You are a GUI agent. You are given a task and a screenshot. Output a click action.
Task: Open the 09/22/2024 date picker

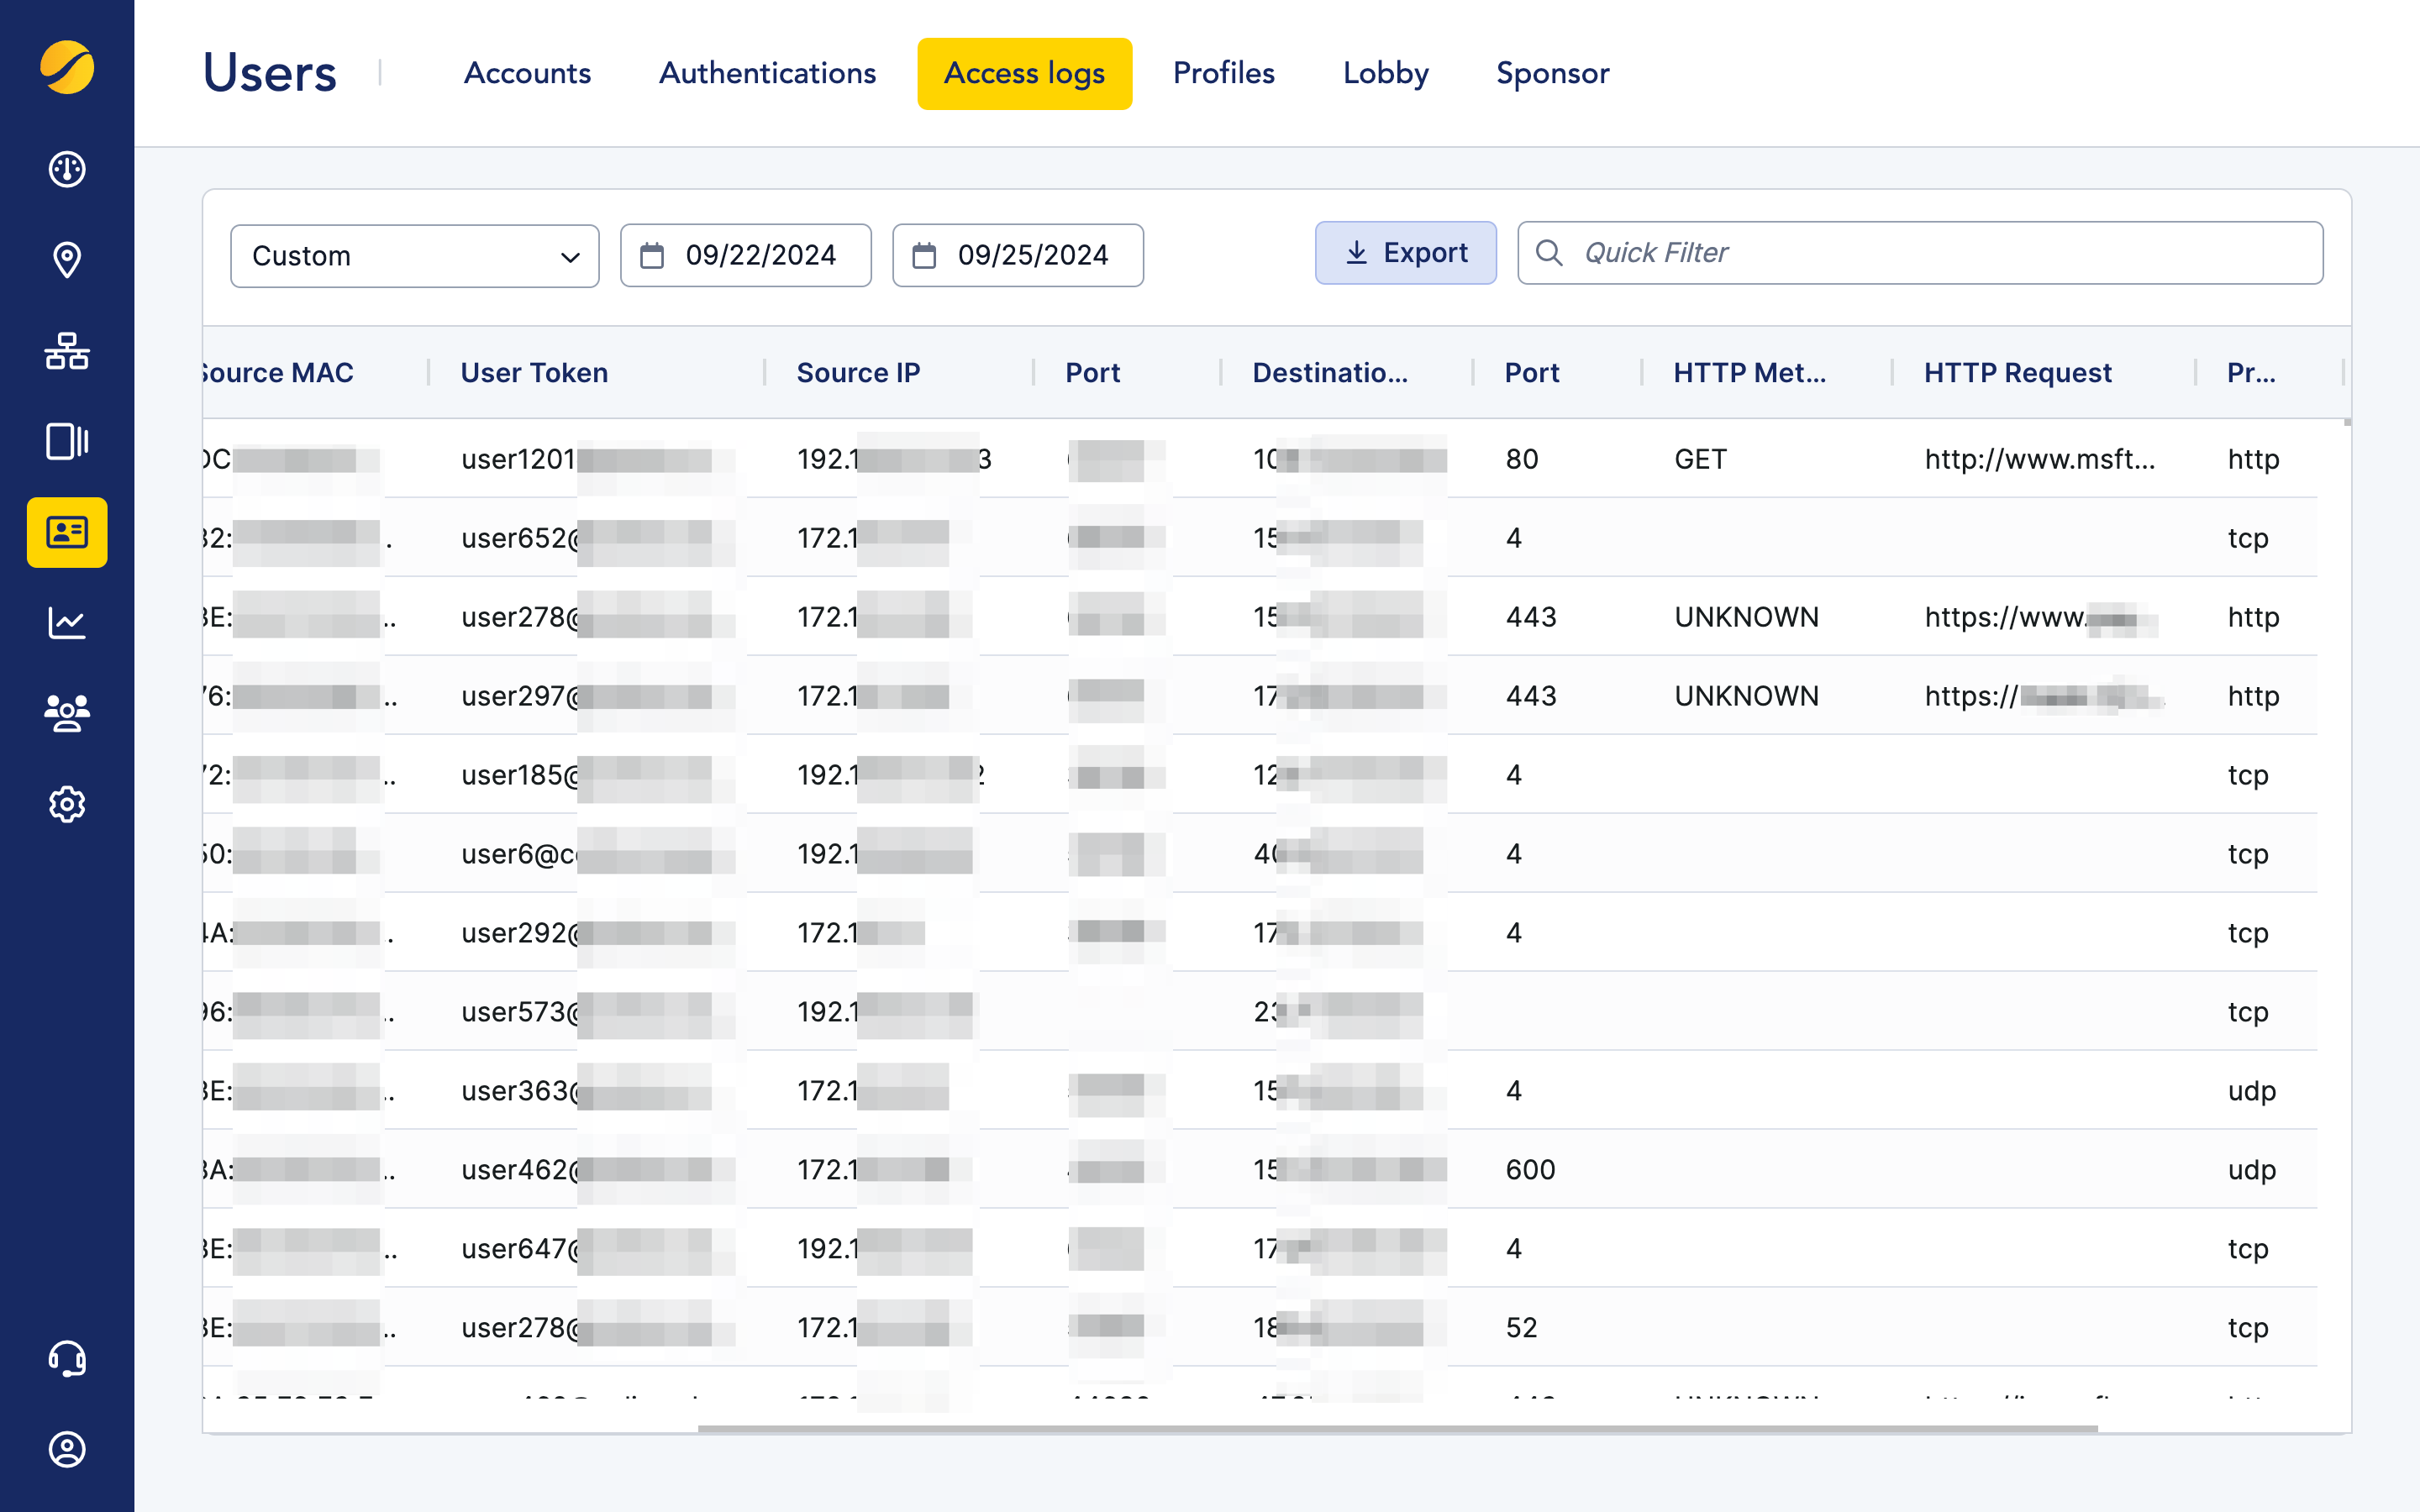click(x=745, y=255)
